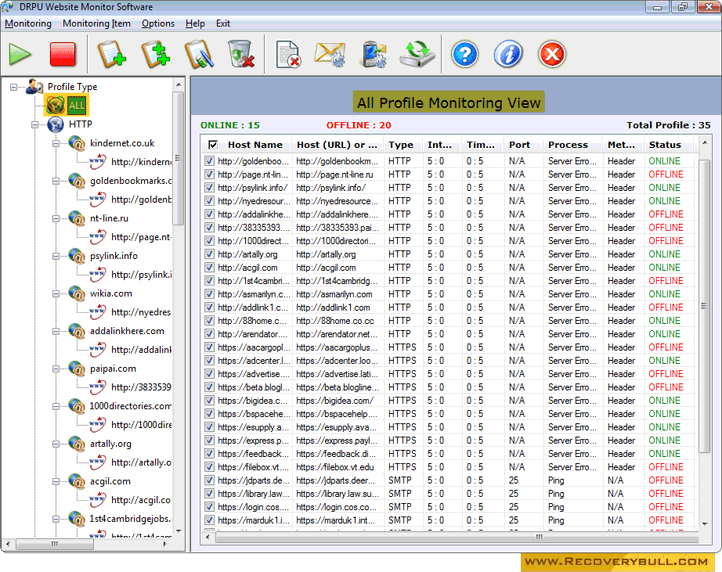Click the tree panel's scroll-down arrow
Viewport: 722px width, 572px height.
[x=179, y=531]
